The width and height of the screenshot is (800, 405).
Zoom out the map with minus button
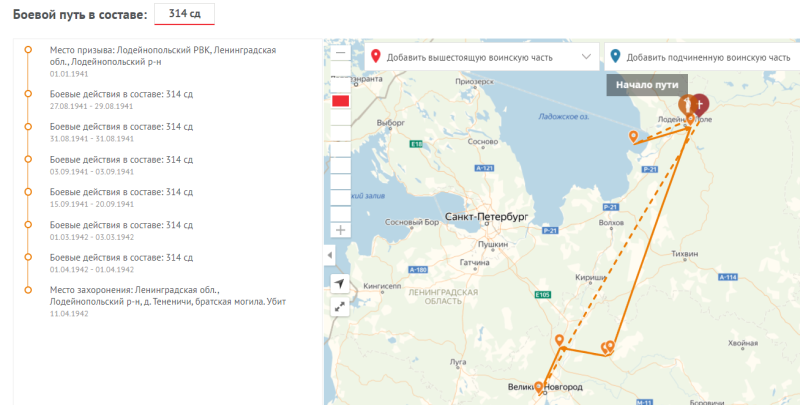341,52
